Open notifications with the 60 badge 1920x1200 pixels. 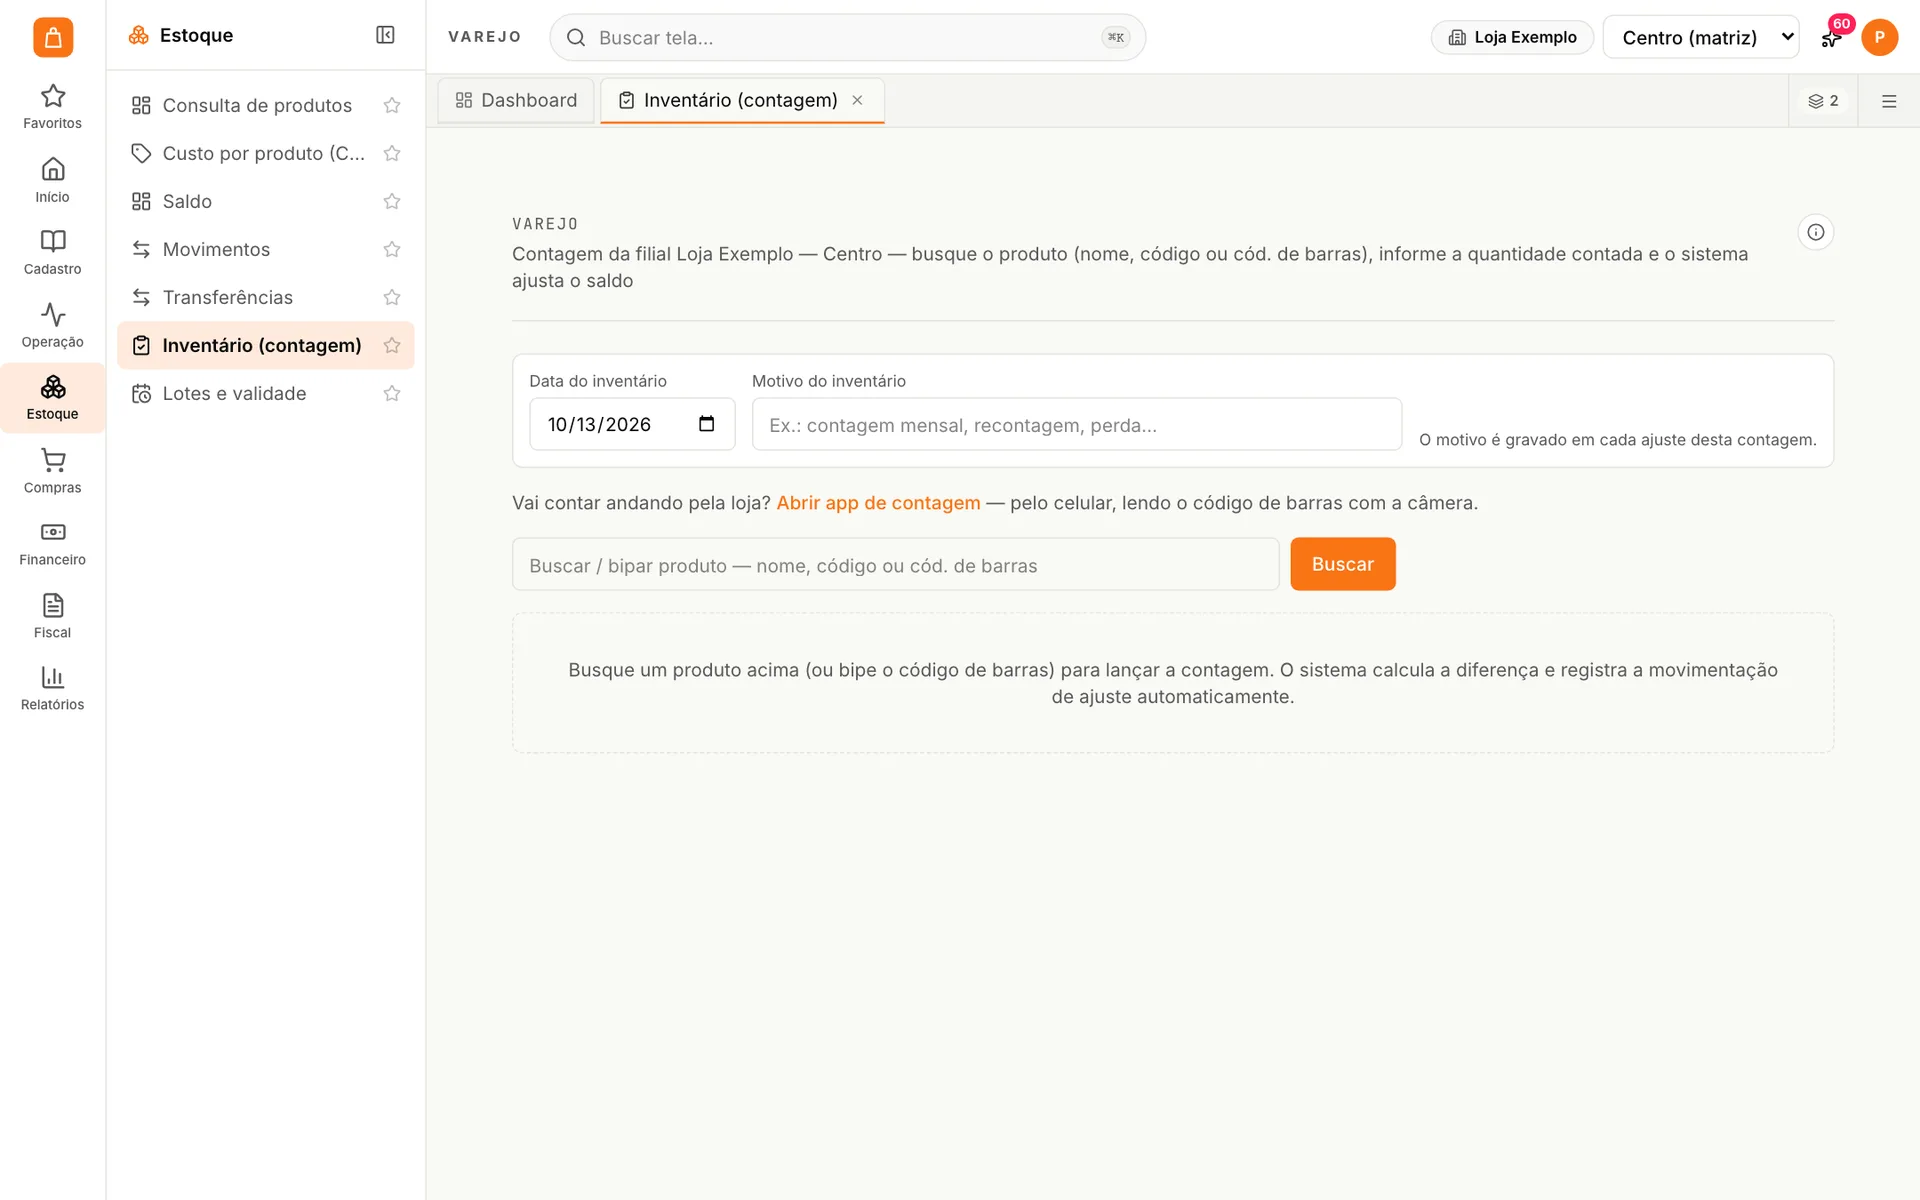[1832, 37]
